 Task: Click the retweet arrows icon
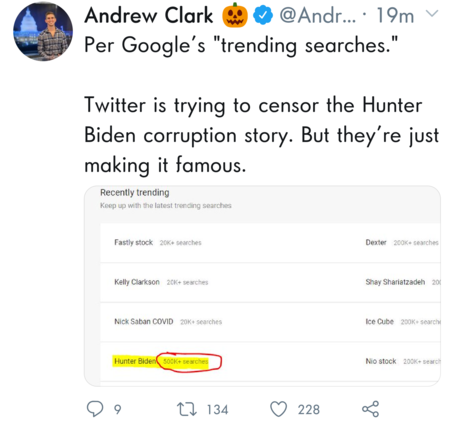(x=187, y=409)
